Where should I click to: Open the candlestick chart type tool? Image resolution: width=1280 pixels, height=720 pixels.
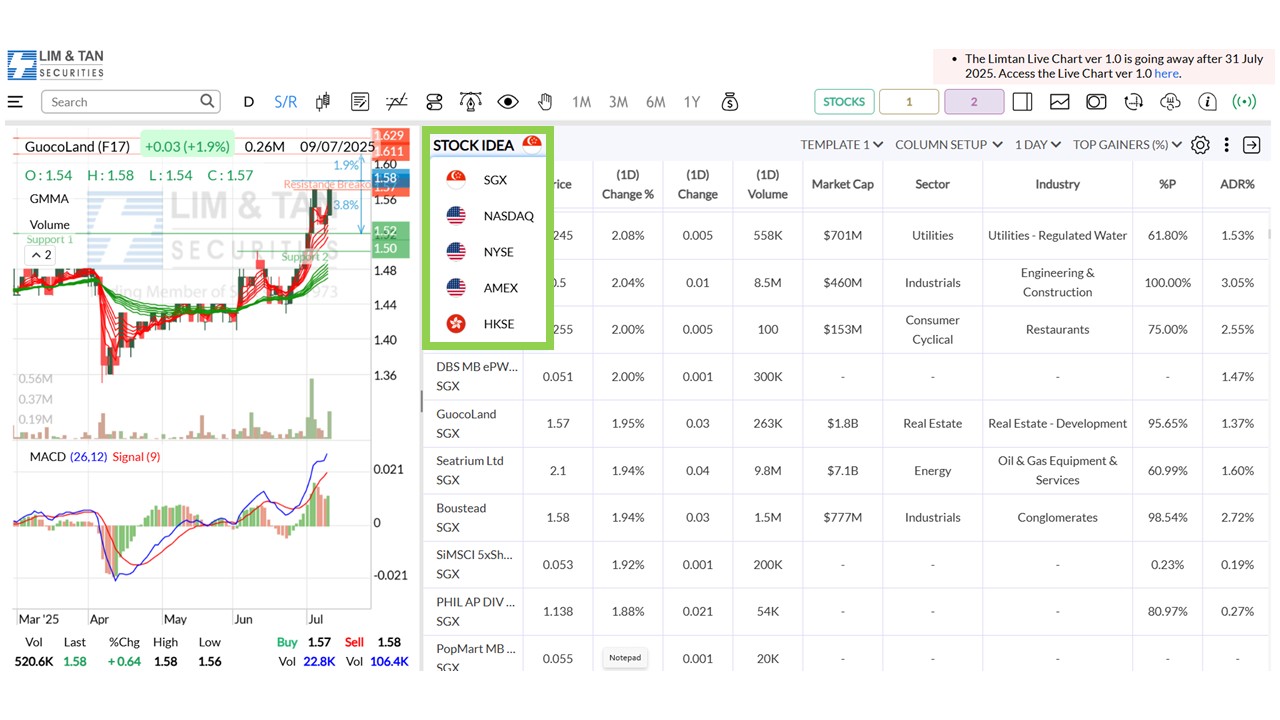[x=323, y=102]
